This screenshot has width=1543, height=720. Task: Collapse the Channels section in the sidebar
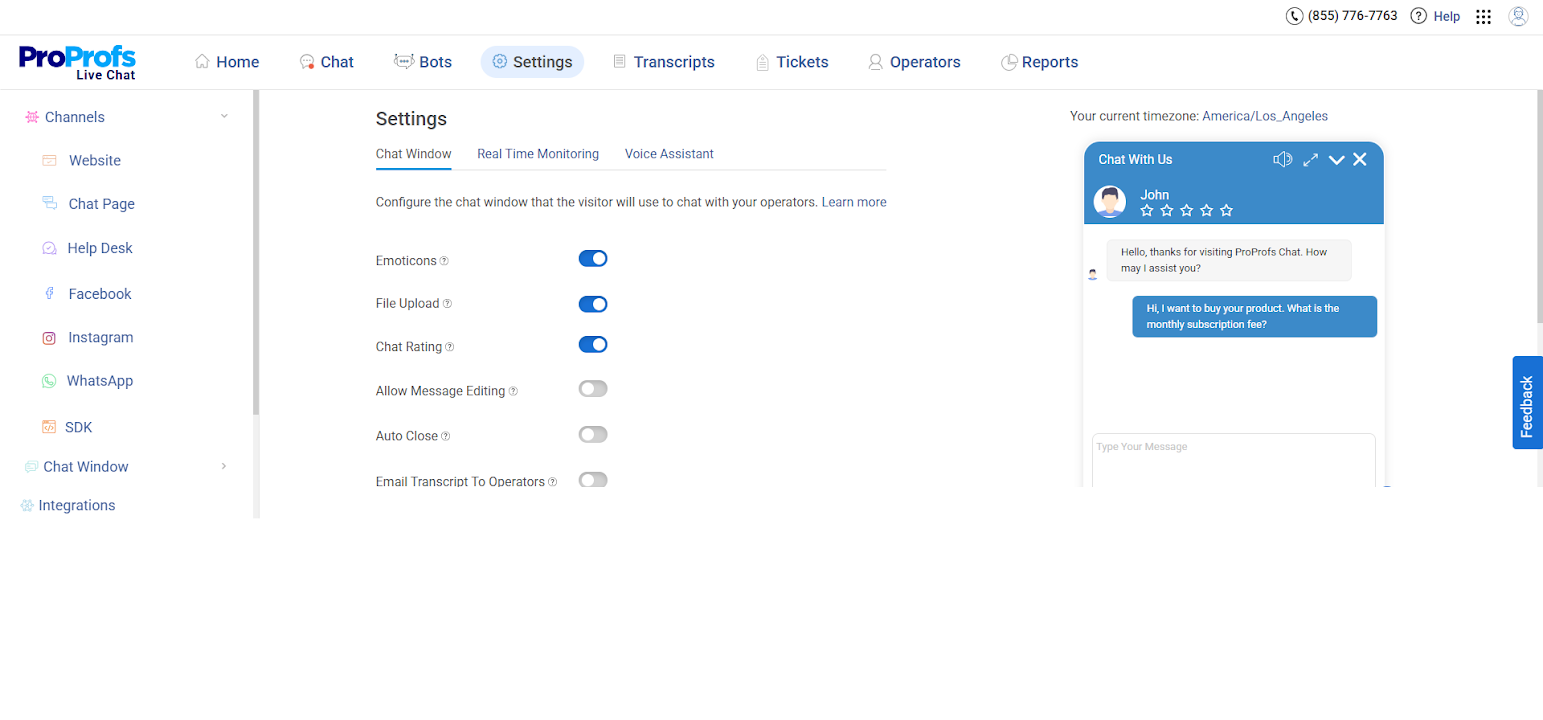[224, 116]
